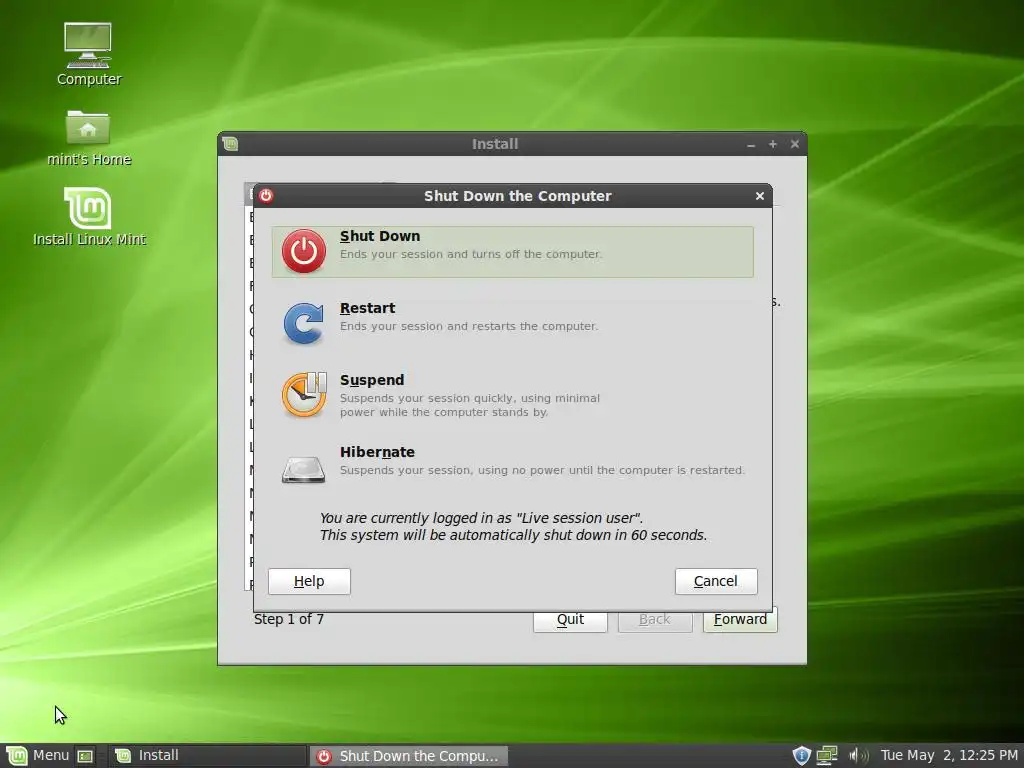Choose the Suspend option label
Viewport: 1024px width, 768px height.
coord(372,380)
